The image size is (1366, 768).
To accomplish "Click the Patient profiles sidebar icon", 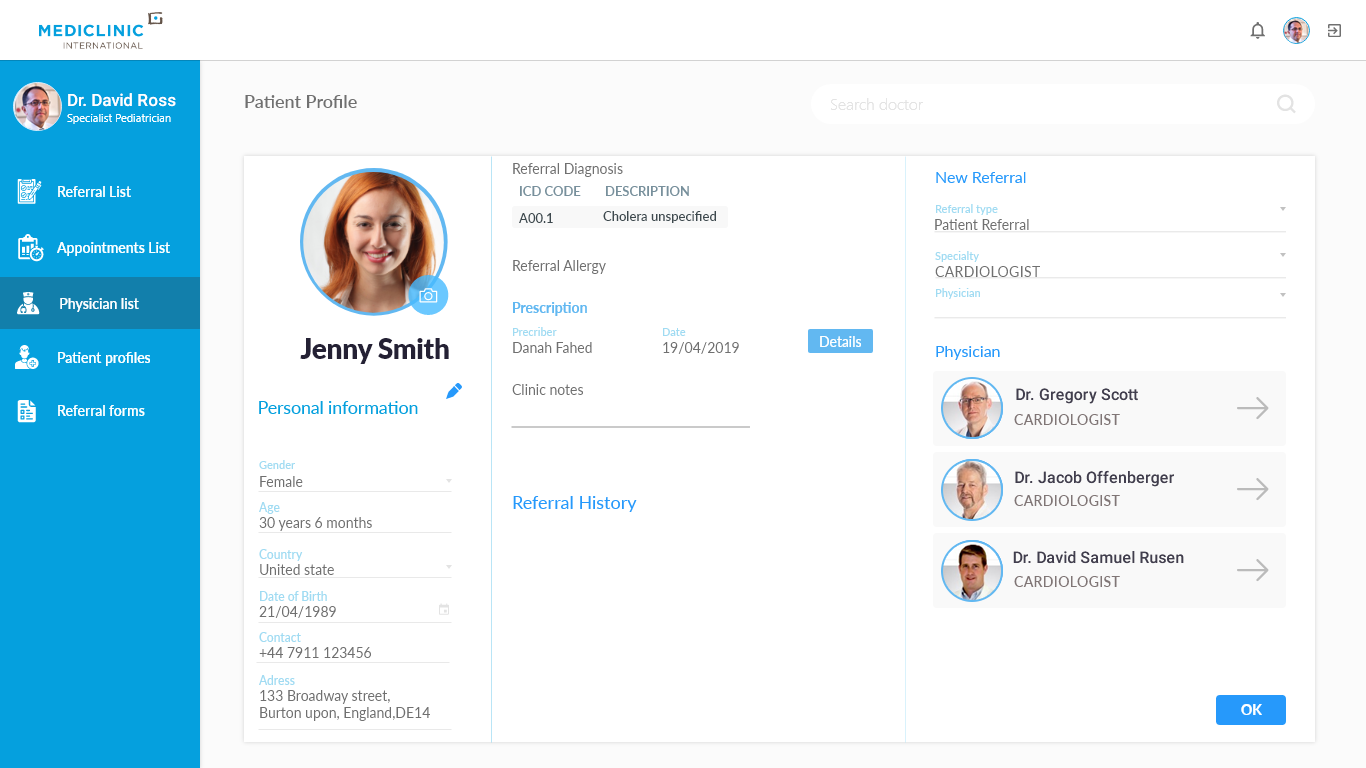I will pos(27,357).
